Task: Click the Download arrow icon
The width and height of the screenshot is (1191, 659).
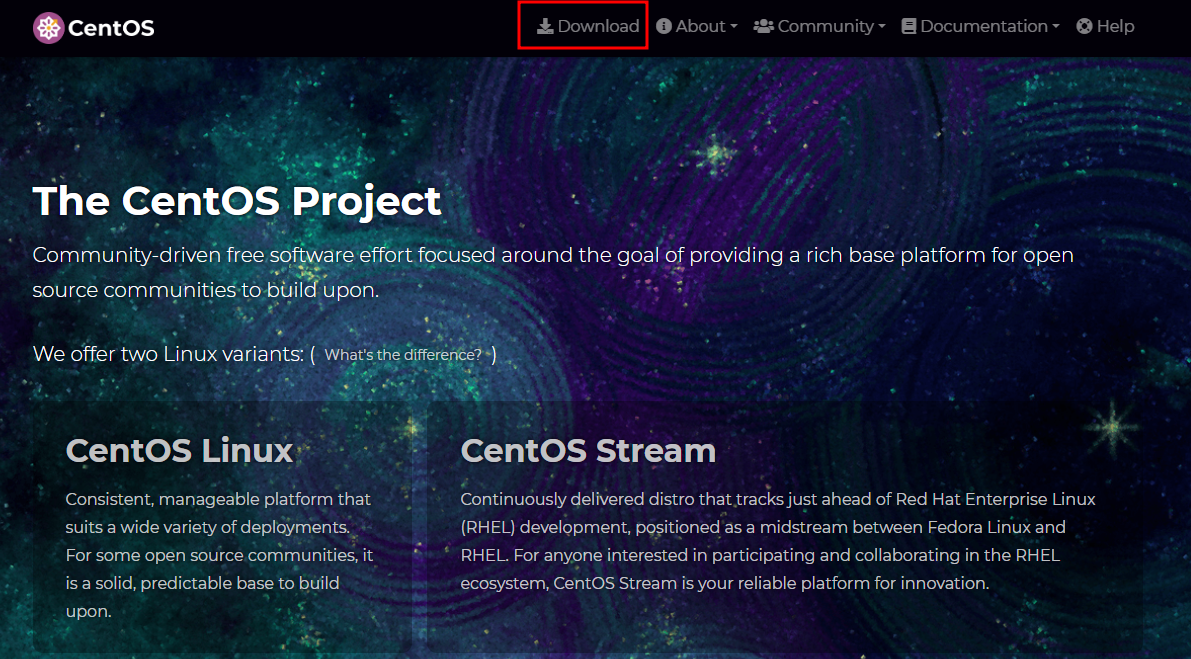Action: click(545, 27)
